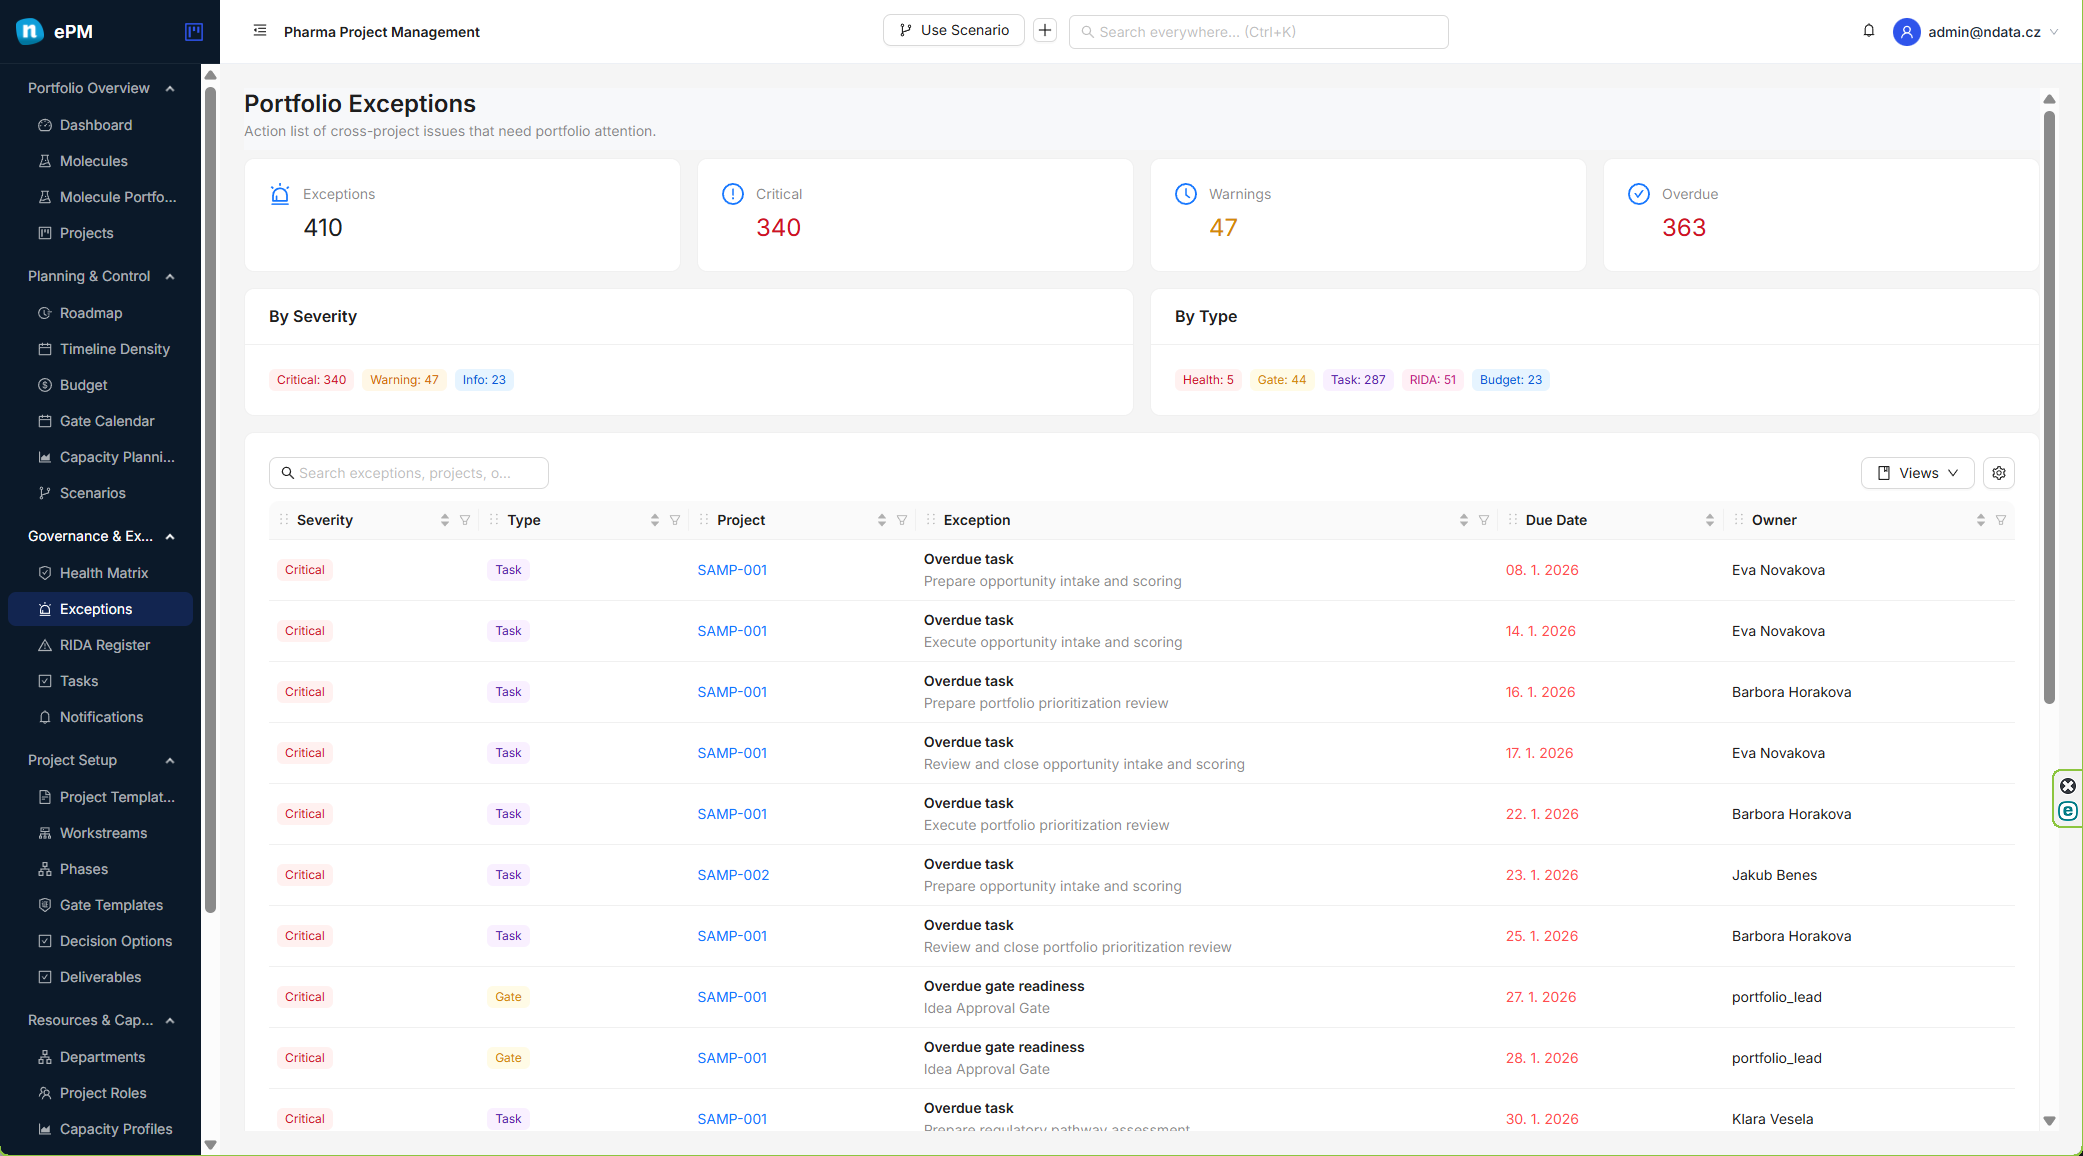Open Molecules in sidebar
Viewport: 2083px width, 1156px height.
100,161
